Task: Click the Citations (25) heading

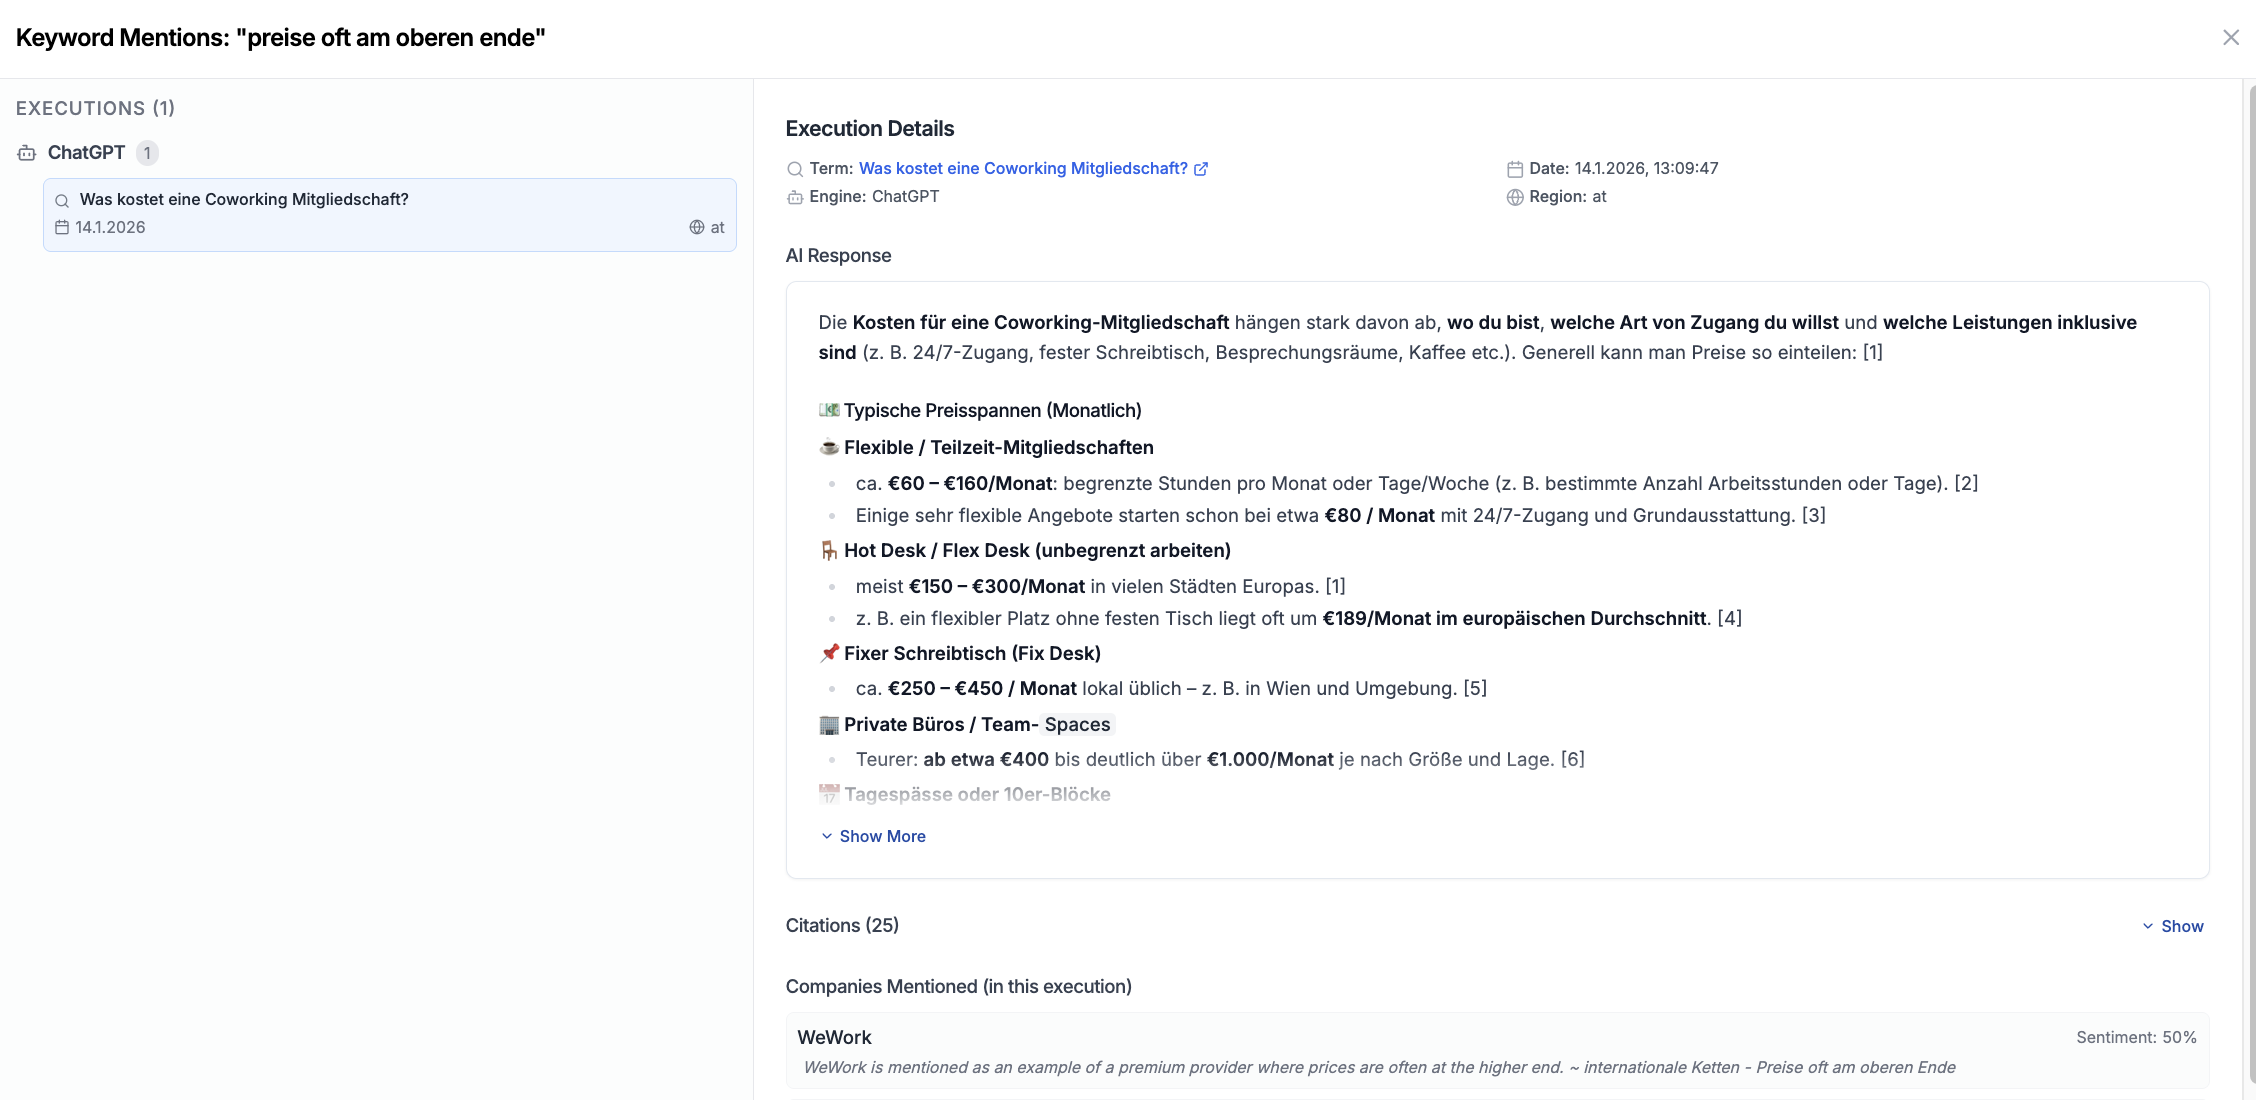Action: (842, 925)
